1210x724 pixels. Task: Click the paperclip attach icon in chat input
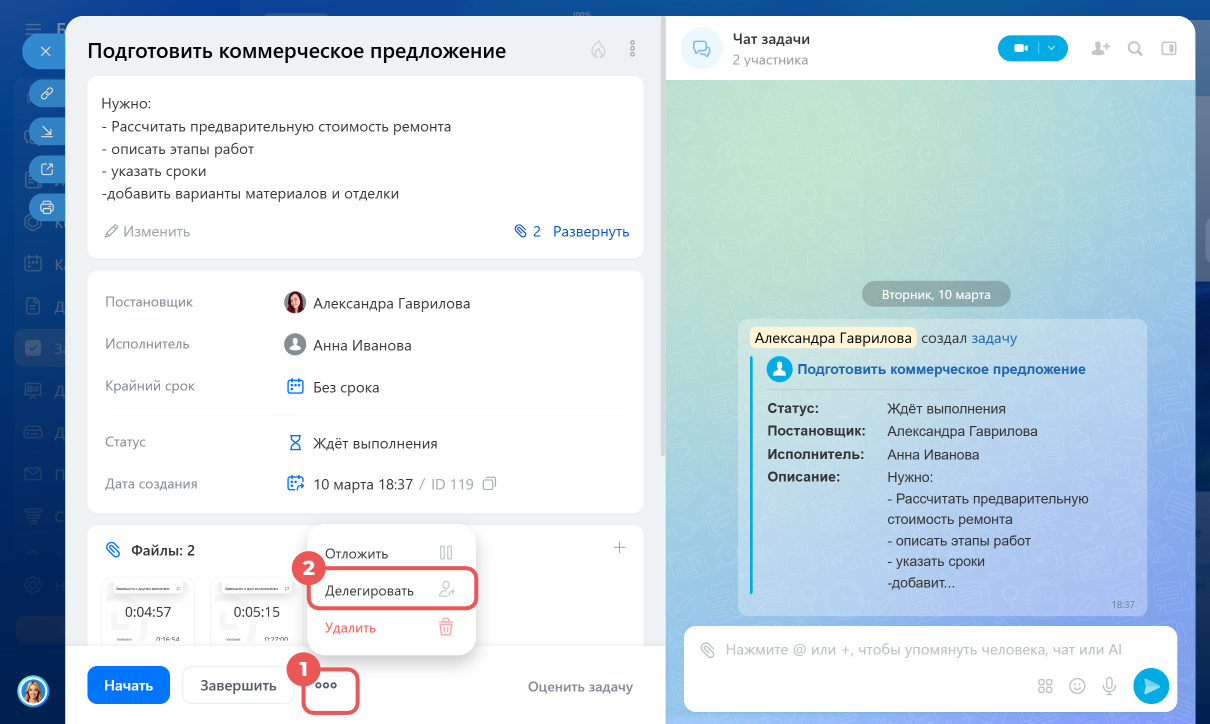coord(707,650)
